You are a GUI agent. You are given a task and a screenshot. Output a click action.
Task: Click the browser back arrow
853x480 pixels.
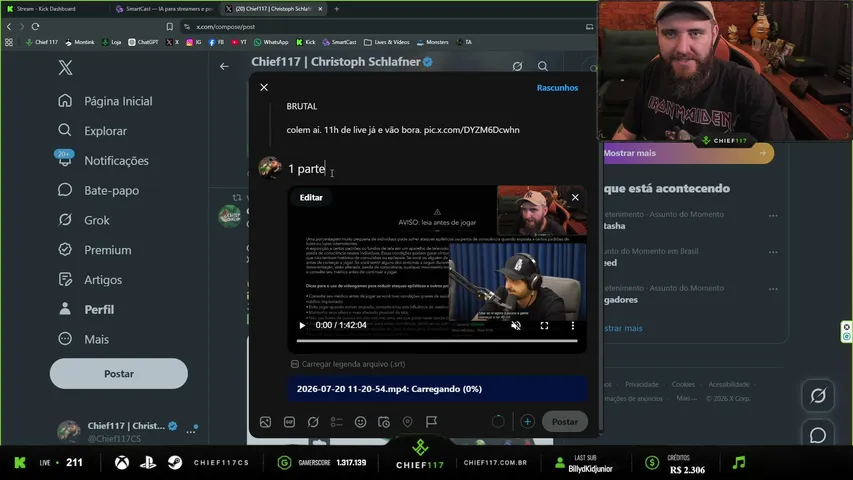[9, 26]
